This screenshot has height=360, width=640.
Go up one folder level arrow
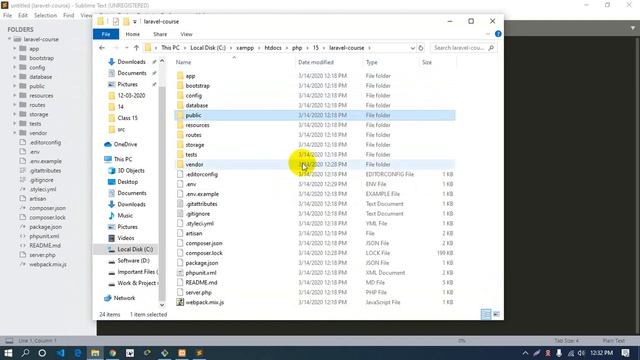(x=136, y=48)
